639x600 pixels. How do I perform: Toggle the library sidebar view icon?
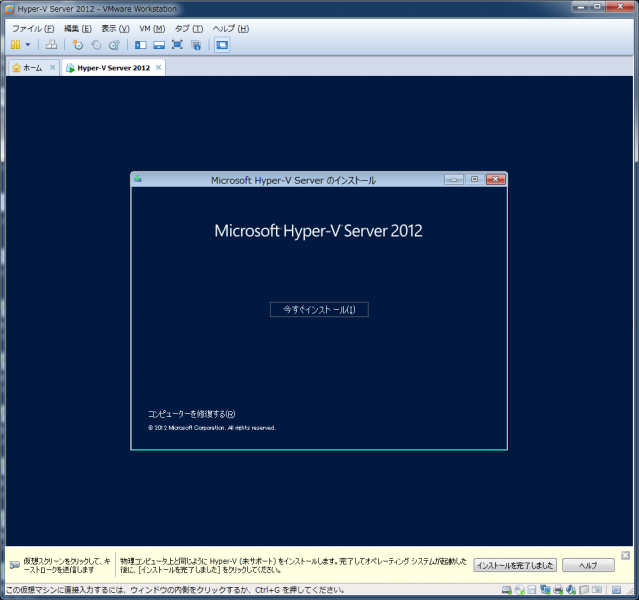point(141,45)
